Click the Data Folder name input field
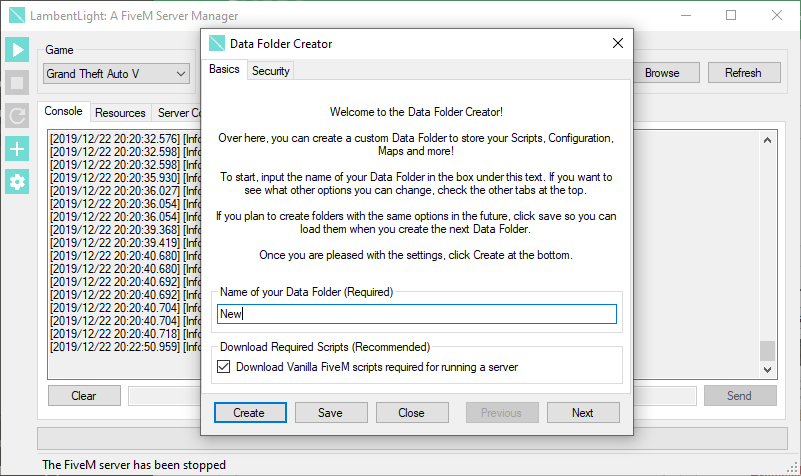 (x=416, y=314)
